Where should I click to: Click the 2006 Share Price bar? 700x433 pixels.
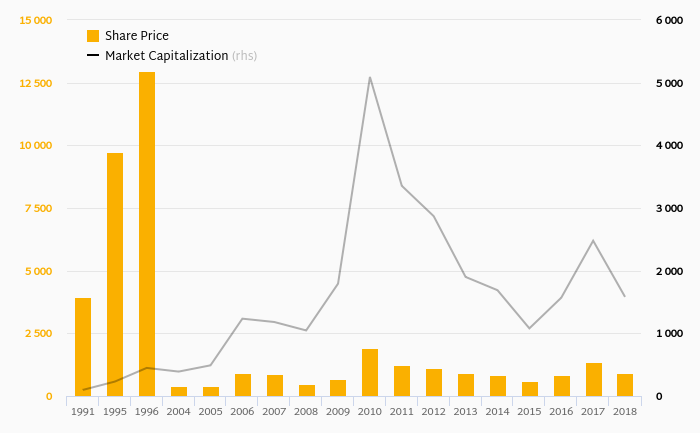(x=243, y=385)
